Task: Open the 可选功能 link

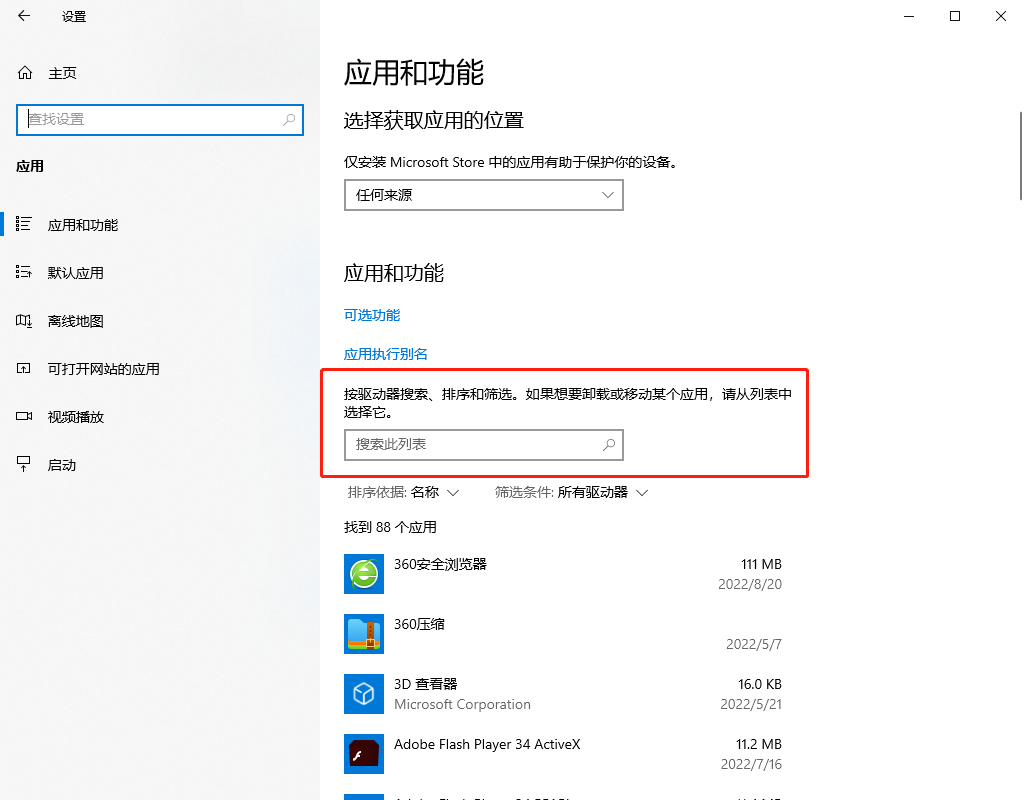Action: (x=372, y=315)
